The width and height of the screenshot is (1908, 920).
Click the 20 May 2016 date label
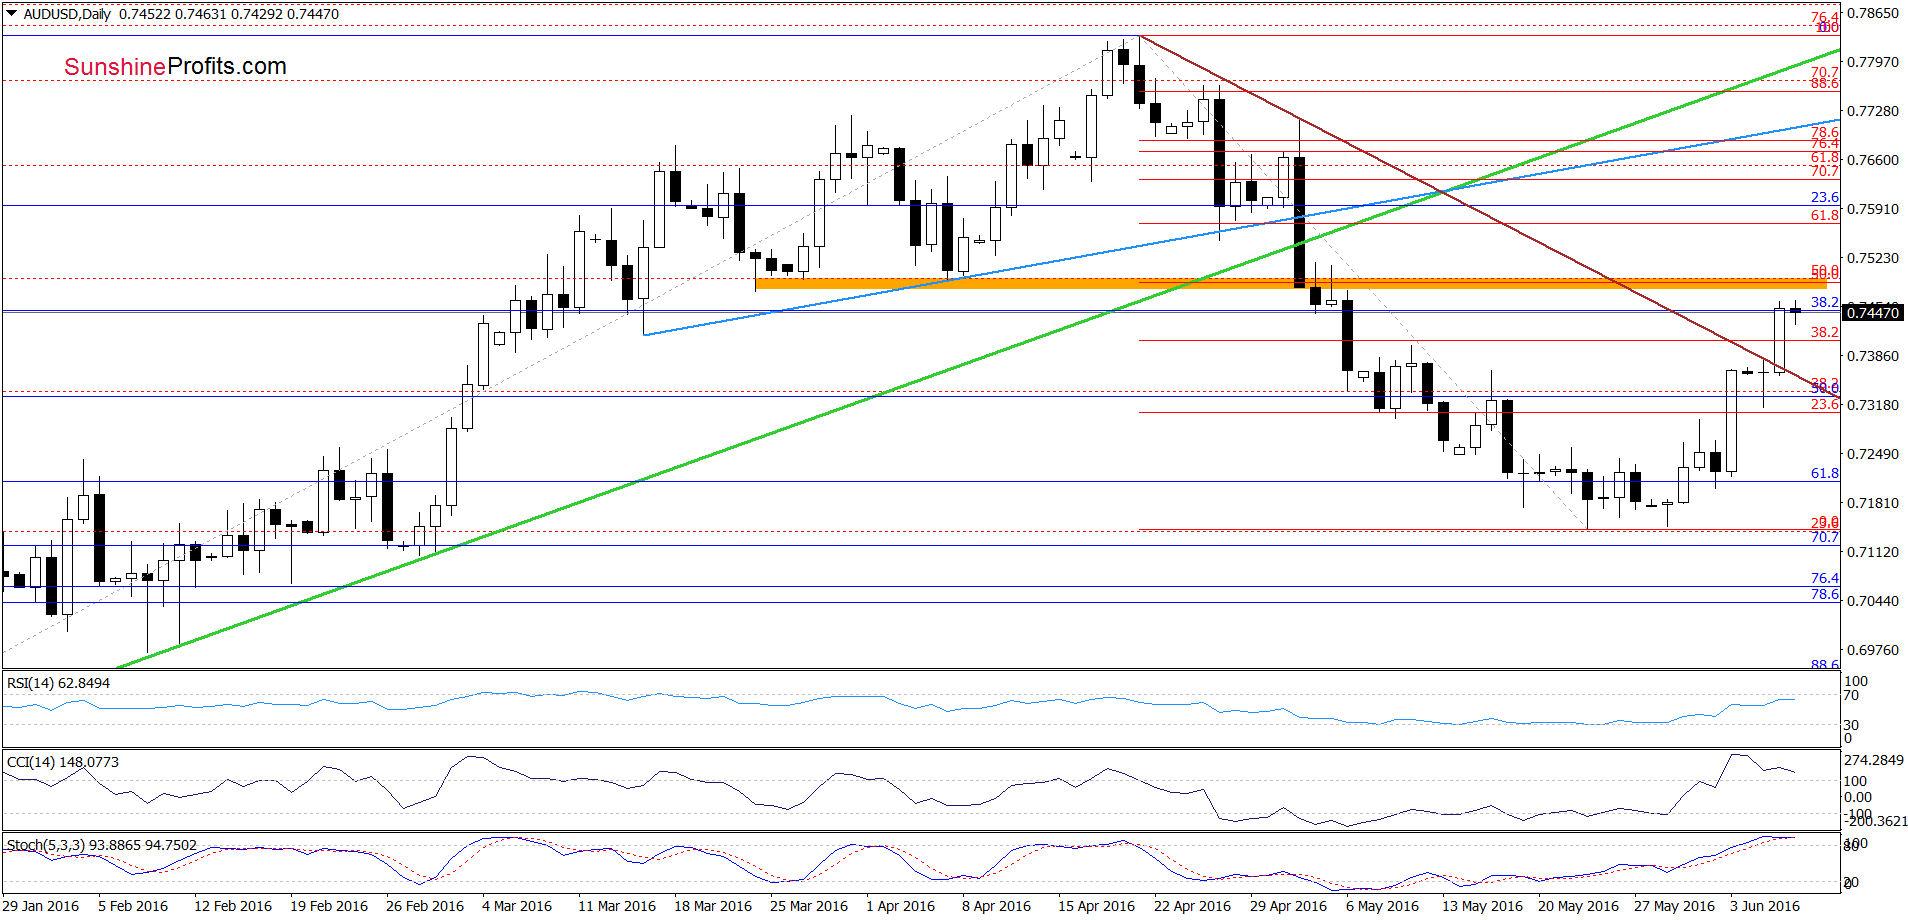[1579, 906]
